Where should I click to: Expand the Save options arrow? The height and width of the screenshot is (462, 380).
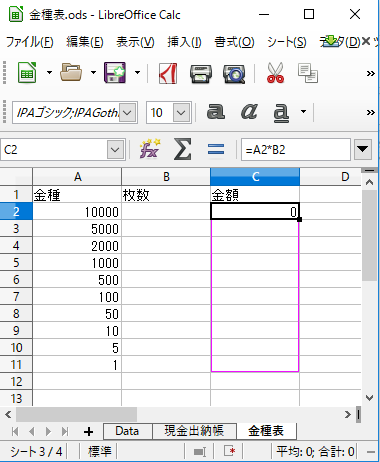pyautogui.click(x=137, y=72)
